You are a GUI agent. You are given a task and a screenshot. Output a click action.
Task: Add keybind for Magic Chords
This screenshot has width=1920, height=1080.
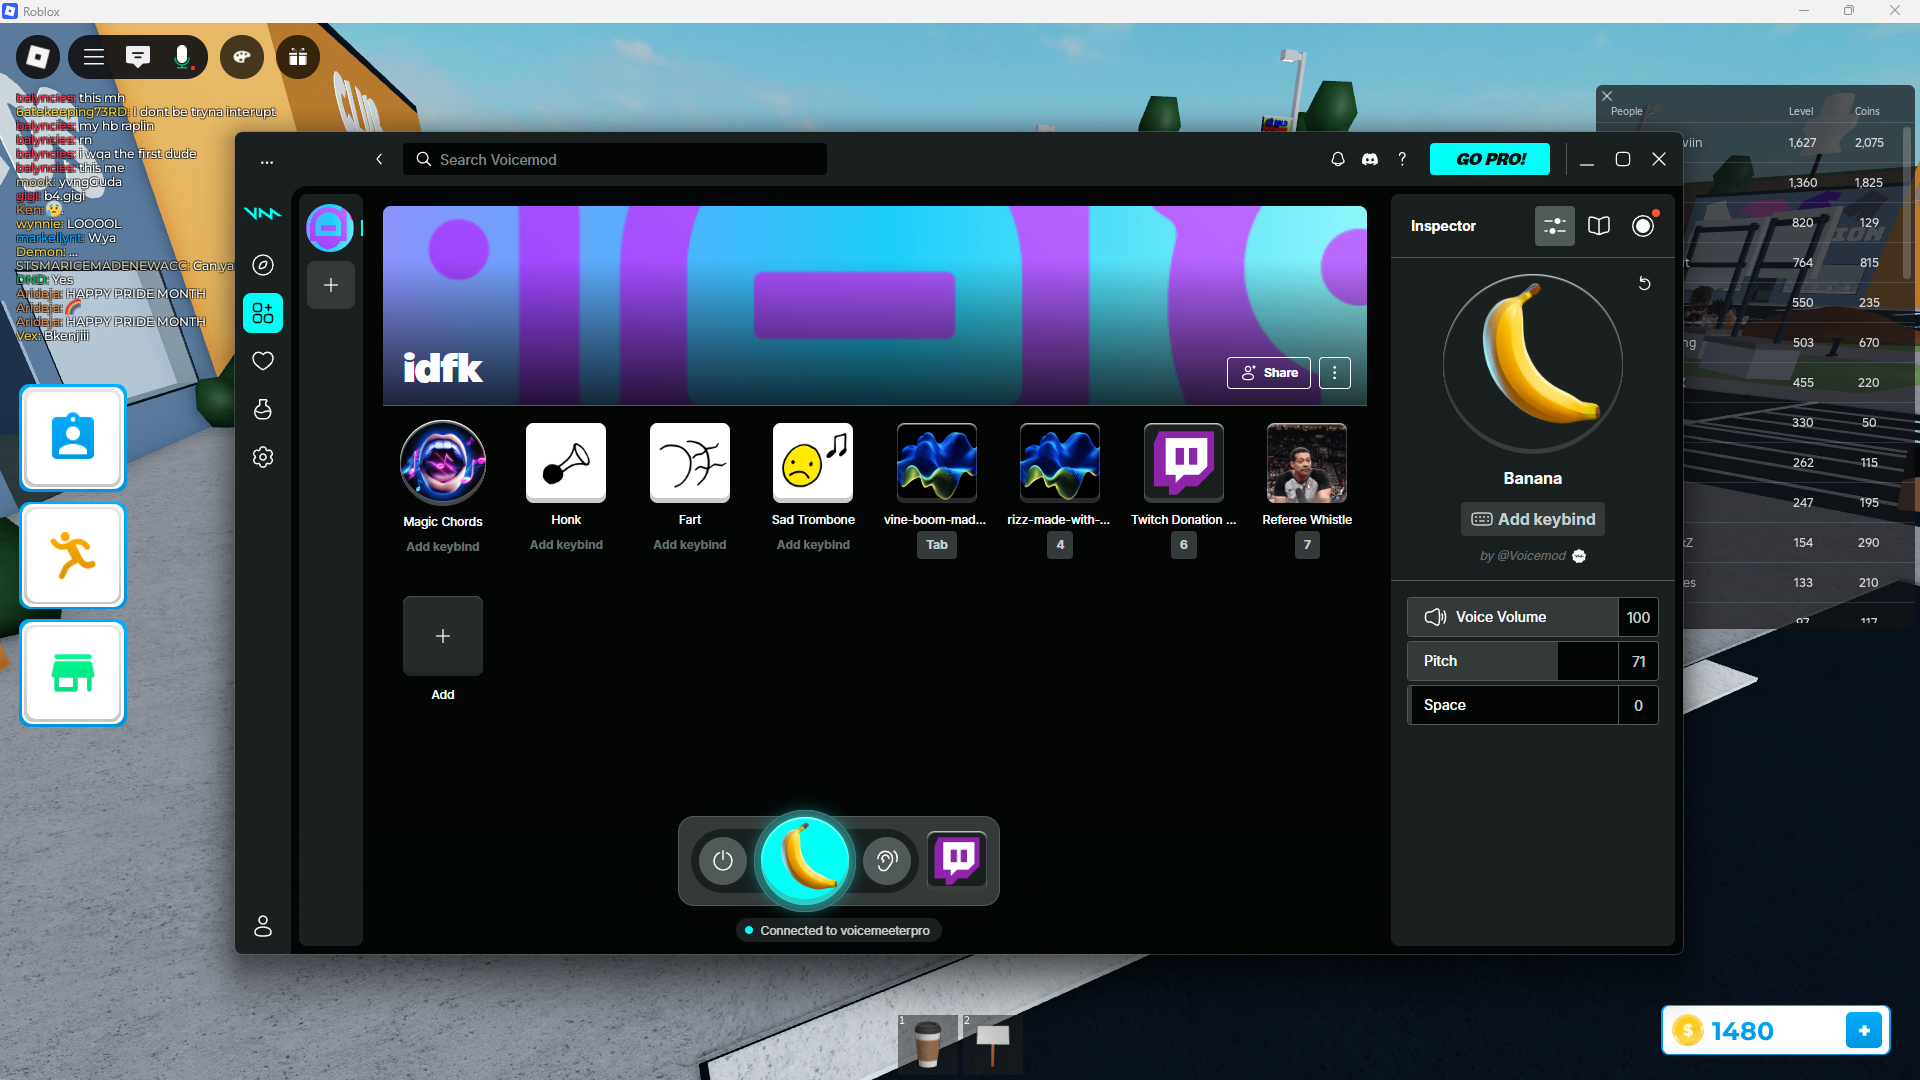tap(443, 547)
